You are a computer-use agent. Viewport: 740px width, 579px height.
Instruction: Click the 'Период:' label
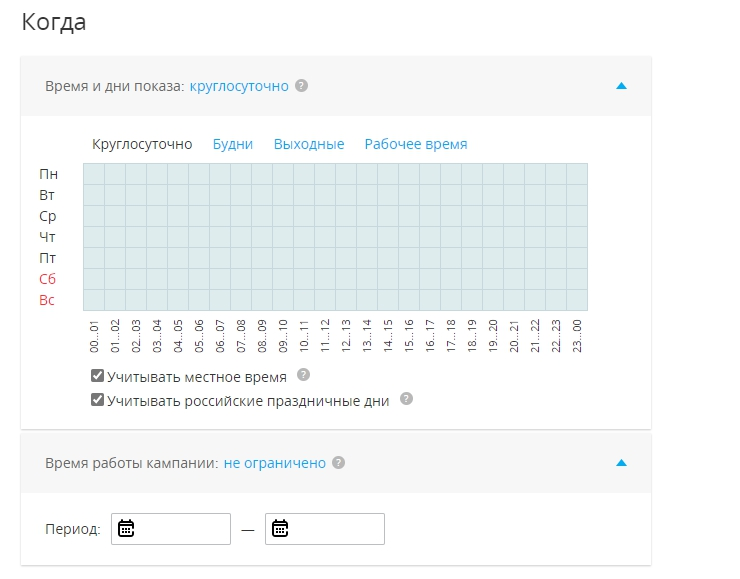pos(73,529)
